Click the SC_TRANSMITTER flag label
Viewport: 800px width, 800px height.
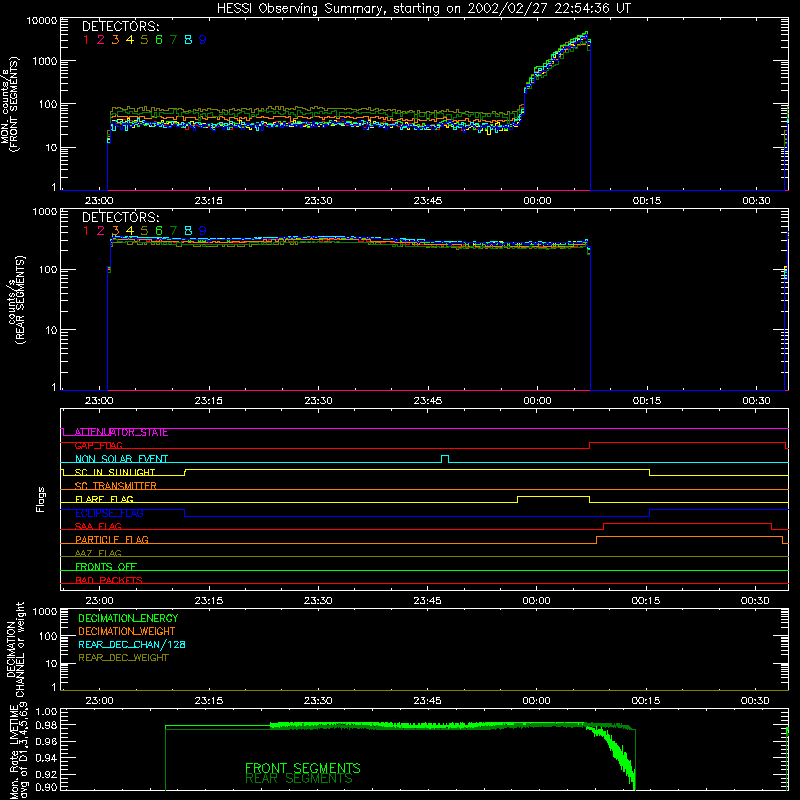click(116, 485)
